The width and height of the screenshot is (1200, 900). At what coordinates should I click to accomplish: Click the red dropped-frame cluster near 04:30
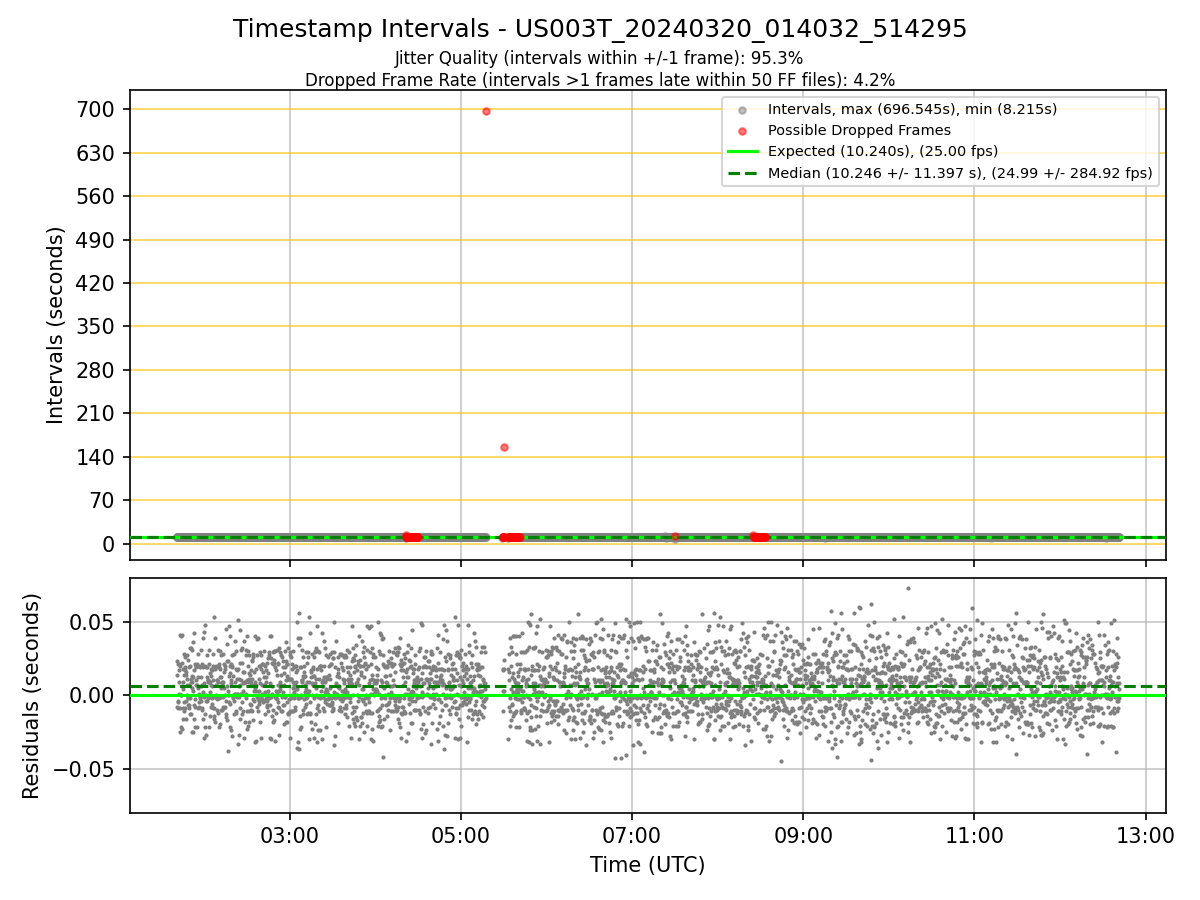412,537
